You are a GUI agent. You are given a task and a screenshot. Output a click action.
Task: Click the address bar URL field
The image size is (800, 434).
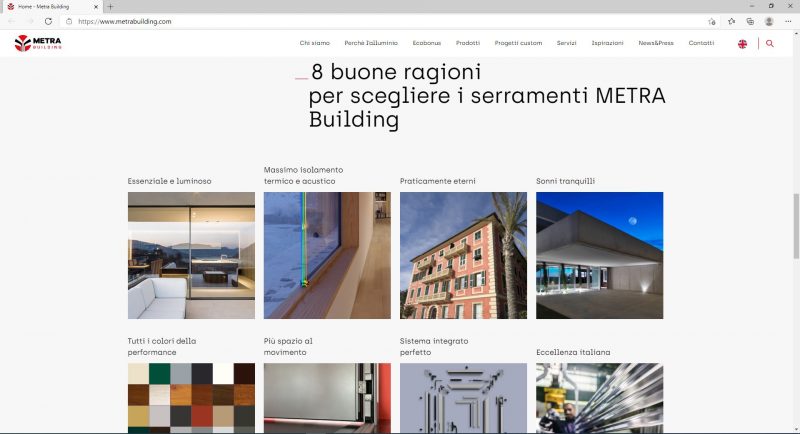coord(388,21)
